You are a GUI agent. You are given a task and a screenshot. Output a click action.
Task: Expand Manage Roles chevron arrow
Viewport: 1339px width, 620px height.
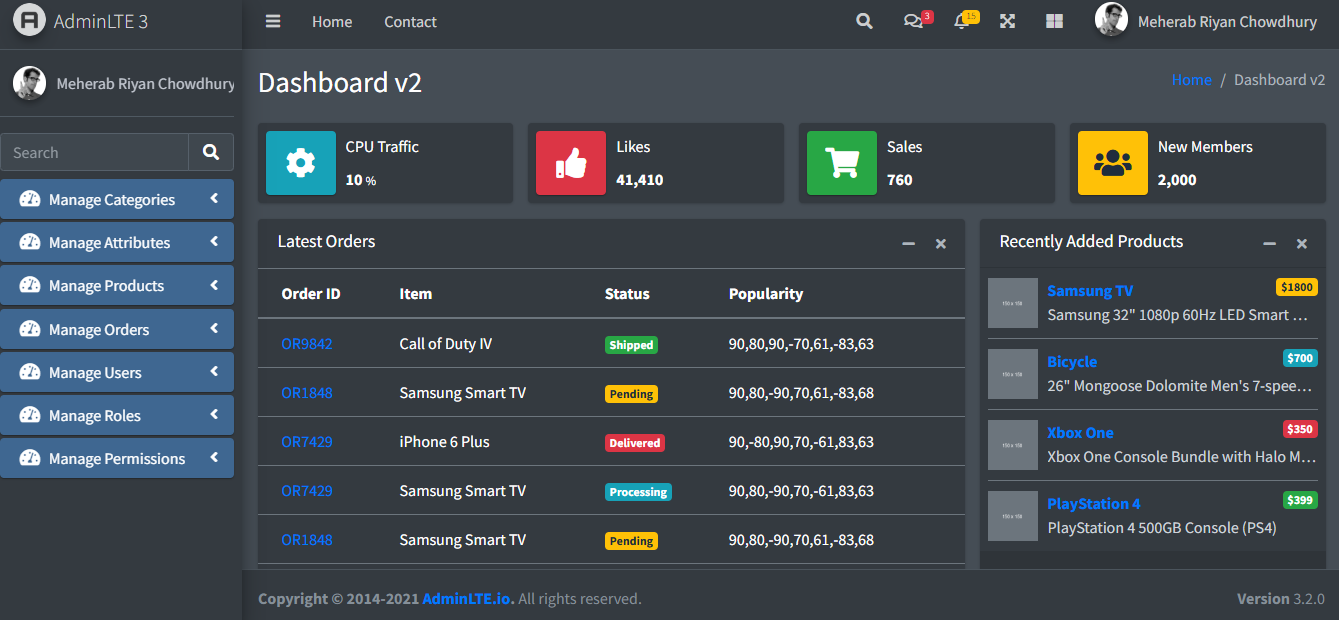[x=214, y=415]
